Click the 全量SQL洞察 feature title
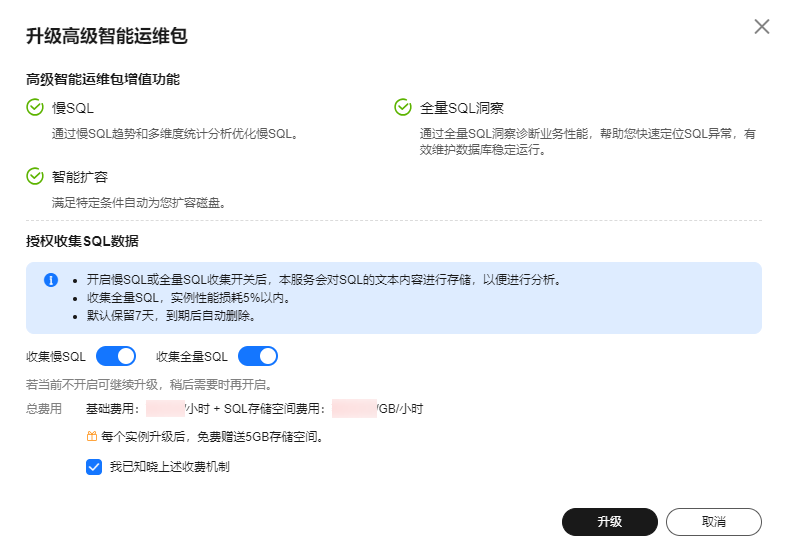Screen dimensions: 789x558 (x=461, y=108)
